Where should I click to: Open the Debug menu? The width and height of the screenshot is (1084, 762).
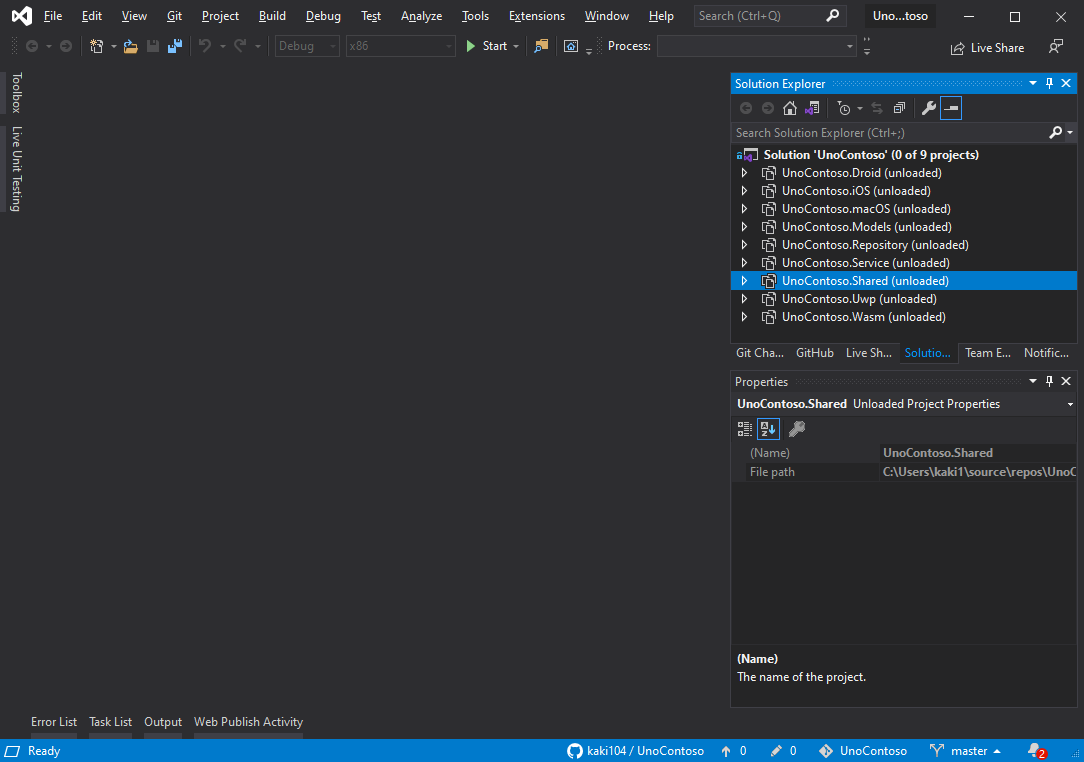[x=323, y=16]
